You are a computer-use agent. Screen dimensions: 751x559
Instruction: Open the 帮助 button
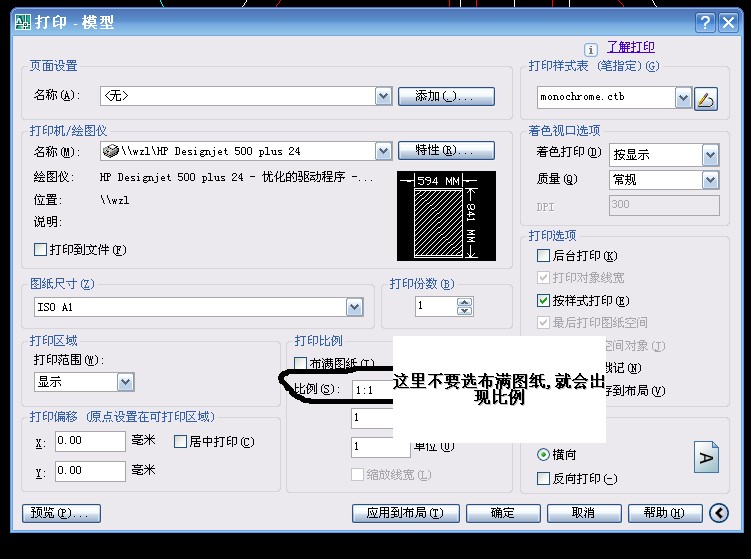click(665, 513)
